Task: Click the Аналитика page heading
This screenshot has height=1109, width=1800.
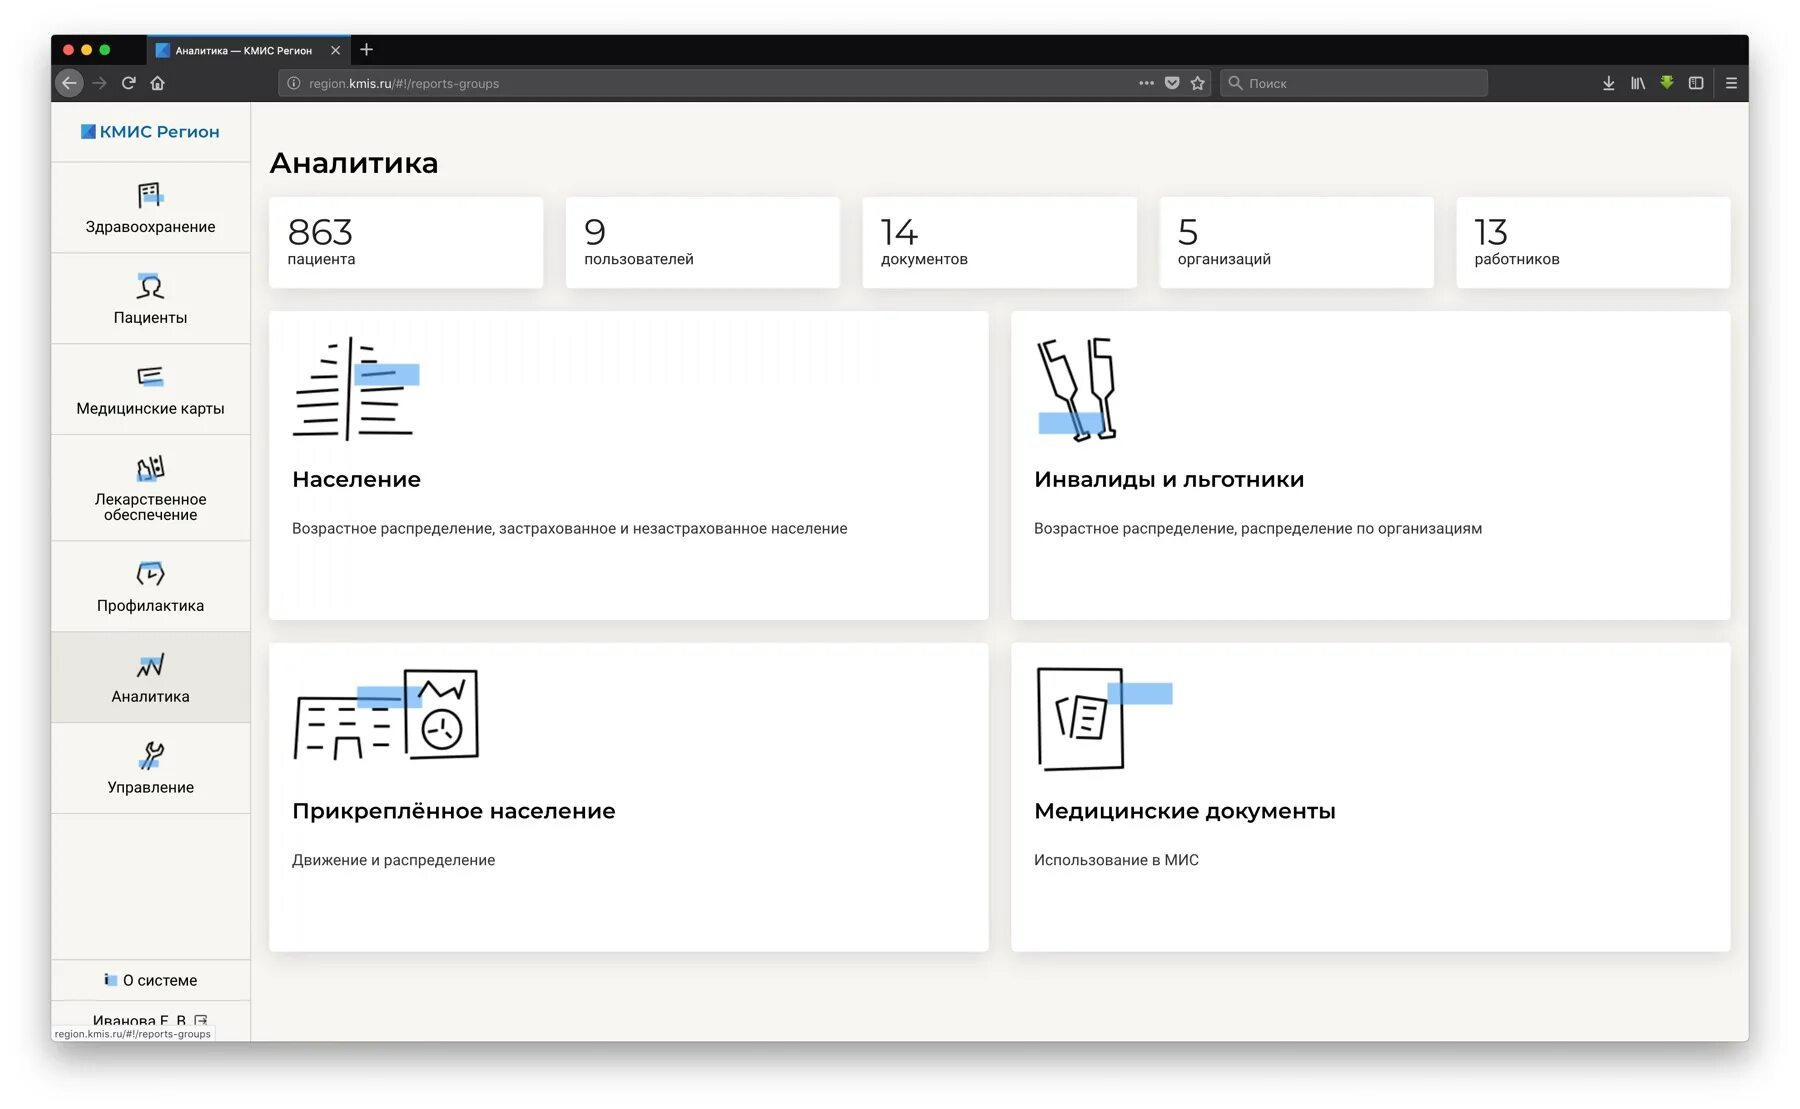Action: pos(354,163)
